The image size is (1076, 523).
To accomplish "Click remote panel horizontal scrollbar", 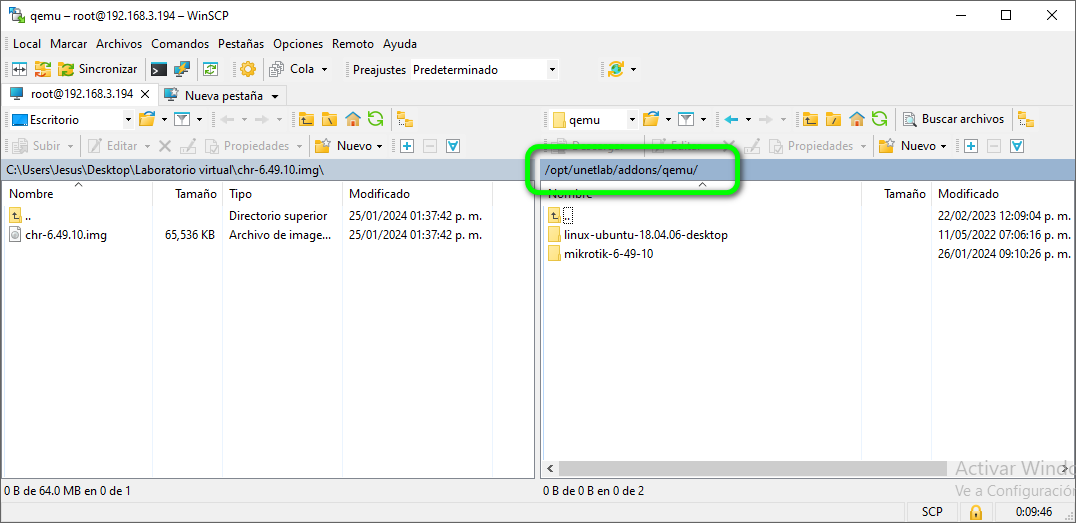I will 750,468.
